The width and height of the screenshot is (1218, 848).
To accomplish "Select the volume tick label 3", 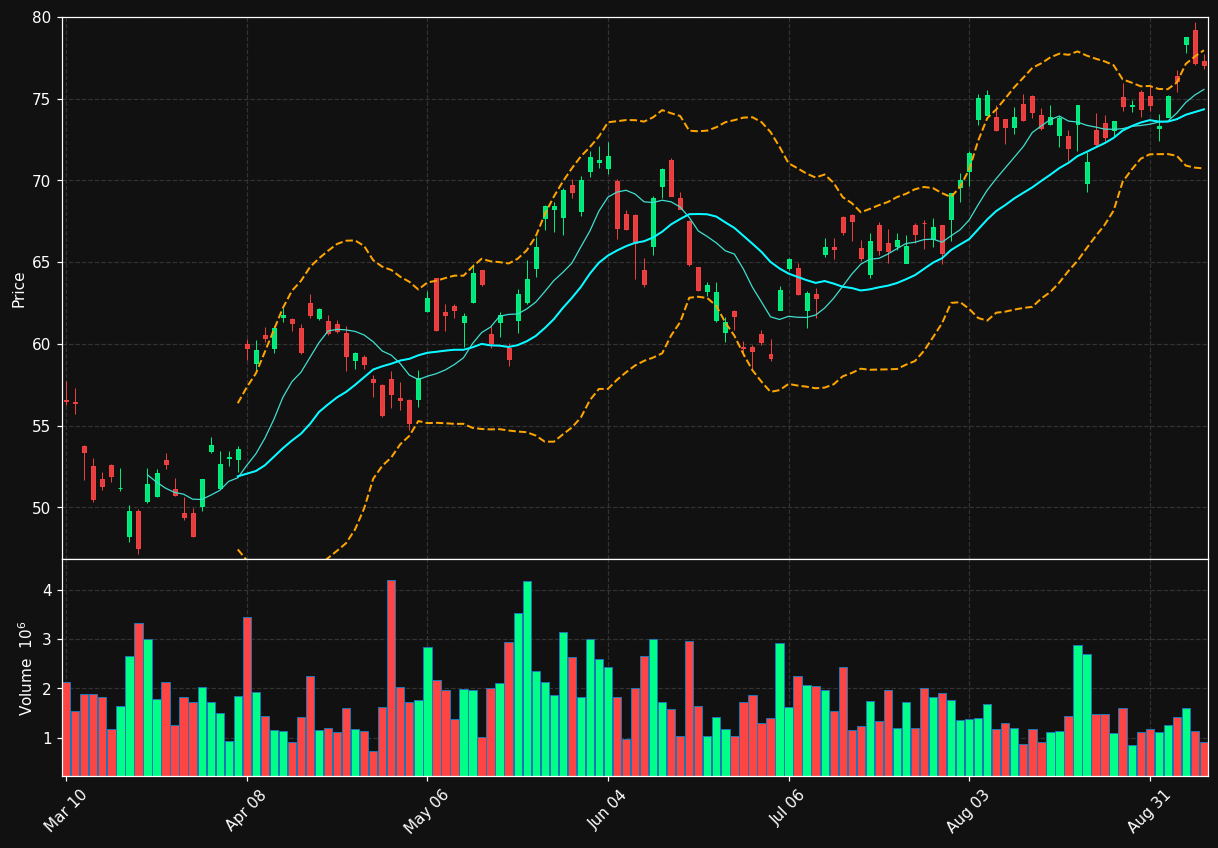I will pos(46,640).
